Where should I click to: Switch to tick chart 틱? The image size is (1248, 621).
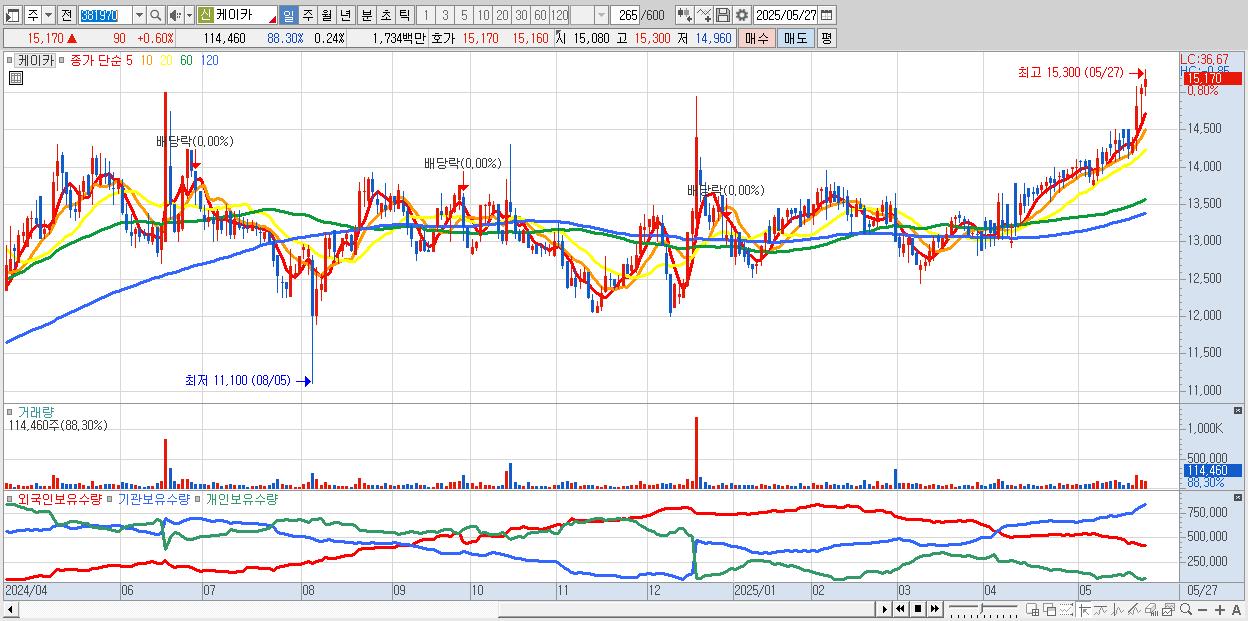coord(404,15)
